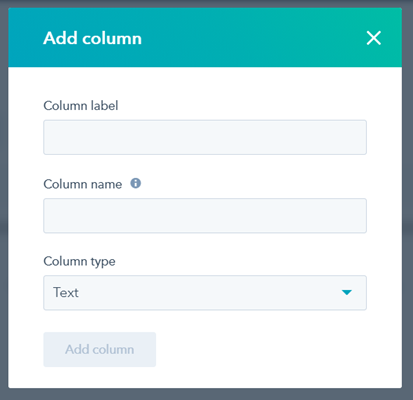Click the teal gradient header bar
This screenshot has height=400, width=413.
point(205,37)
